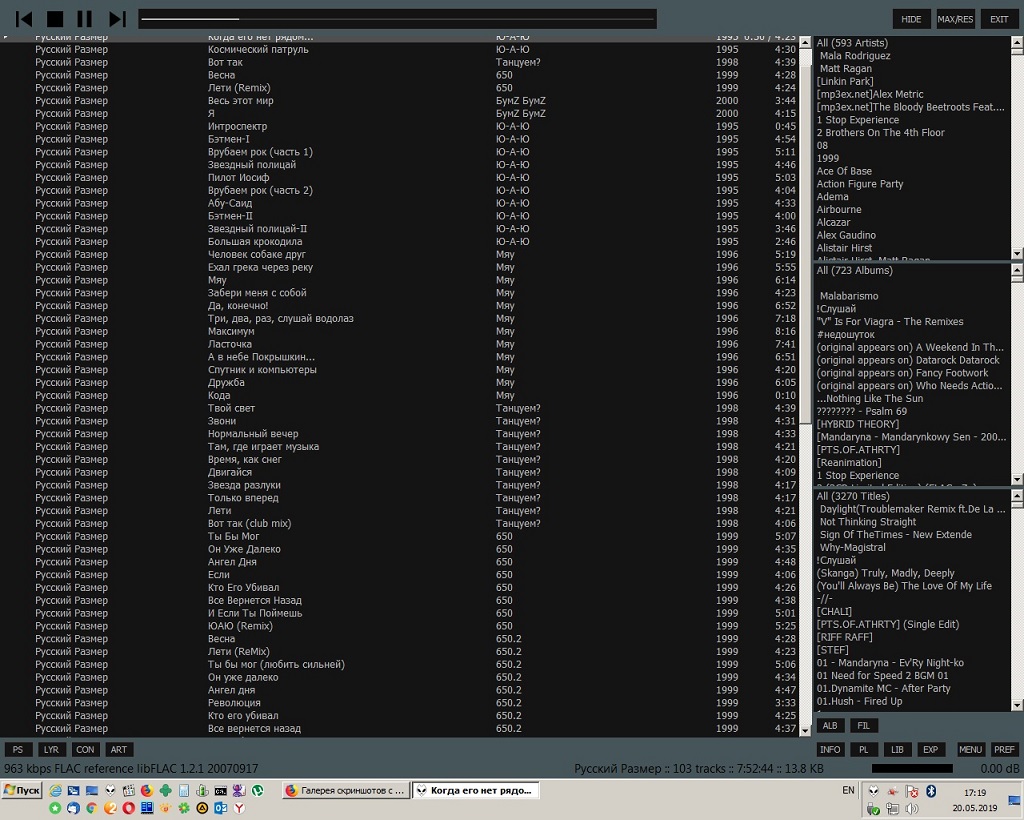Open the PS panel tab
Screen dimensions: 1024x820
pos(18,749)
